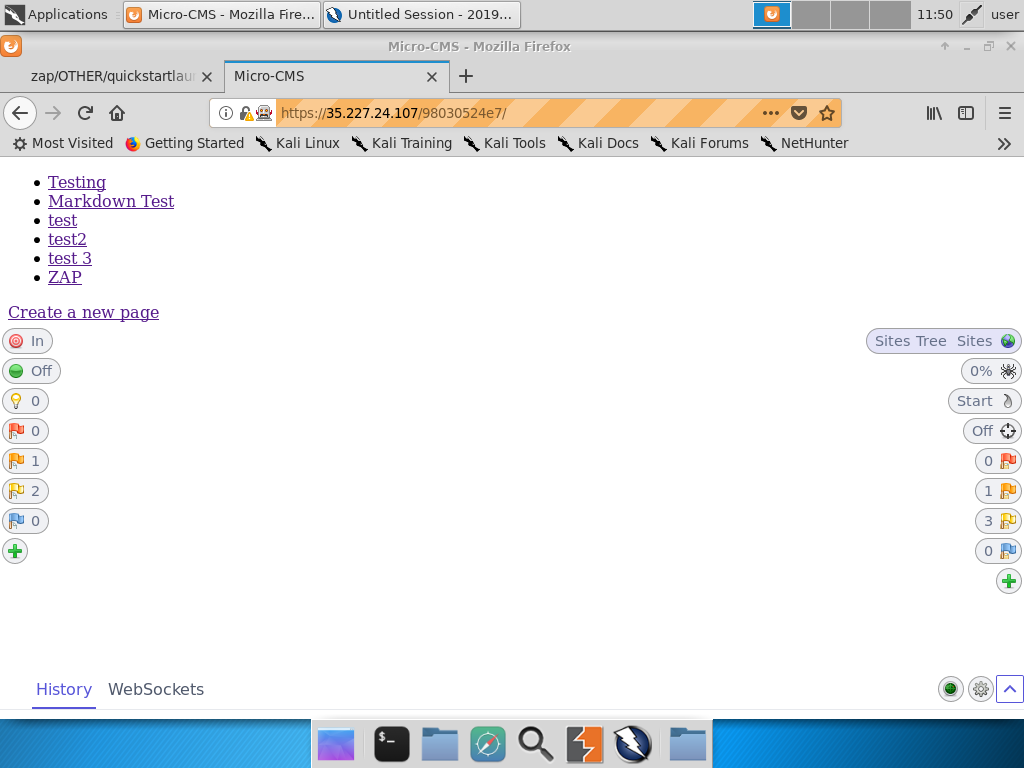
Task: Launch Burp Suite orange dock icon
Action: tap(584, 744)
